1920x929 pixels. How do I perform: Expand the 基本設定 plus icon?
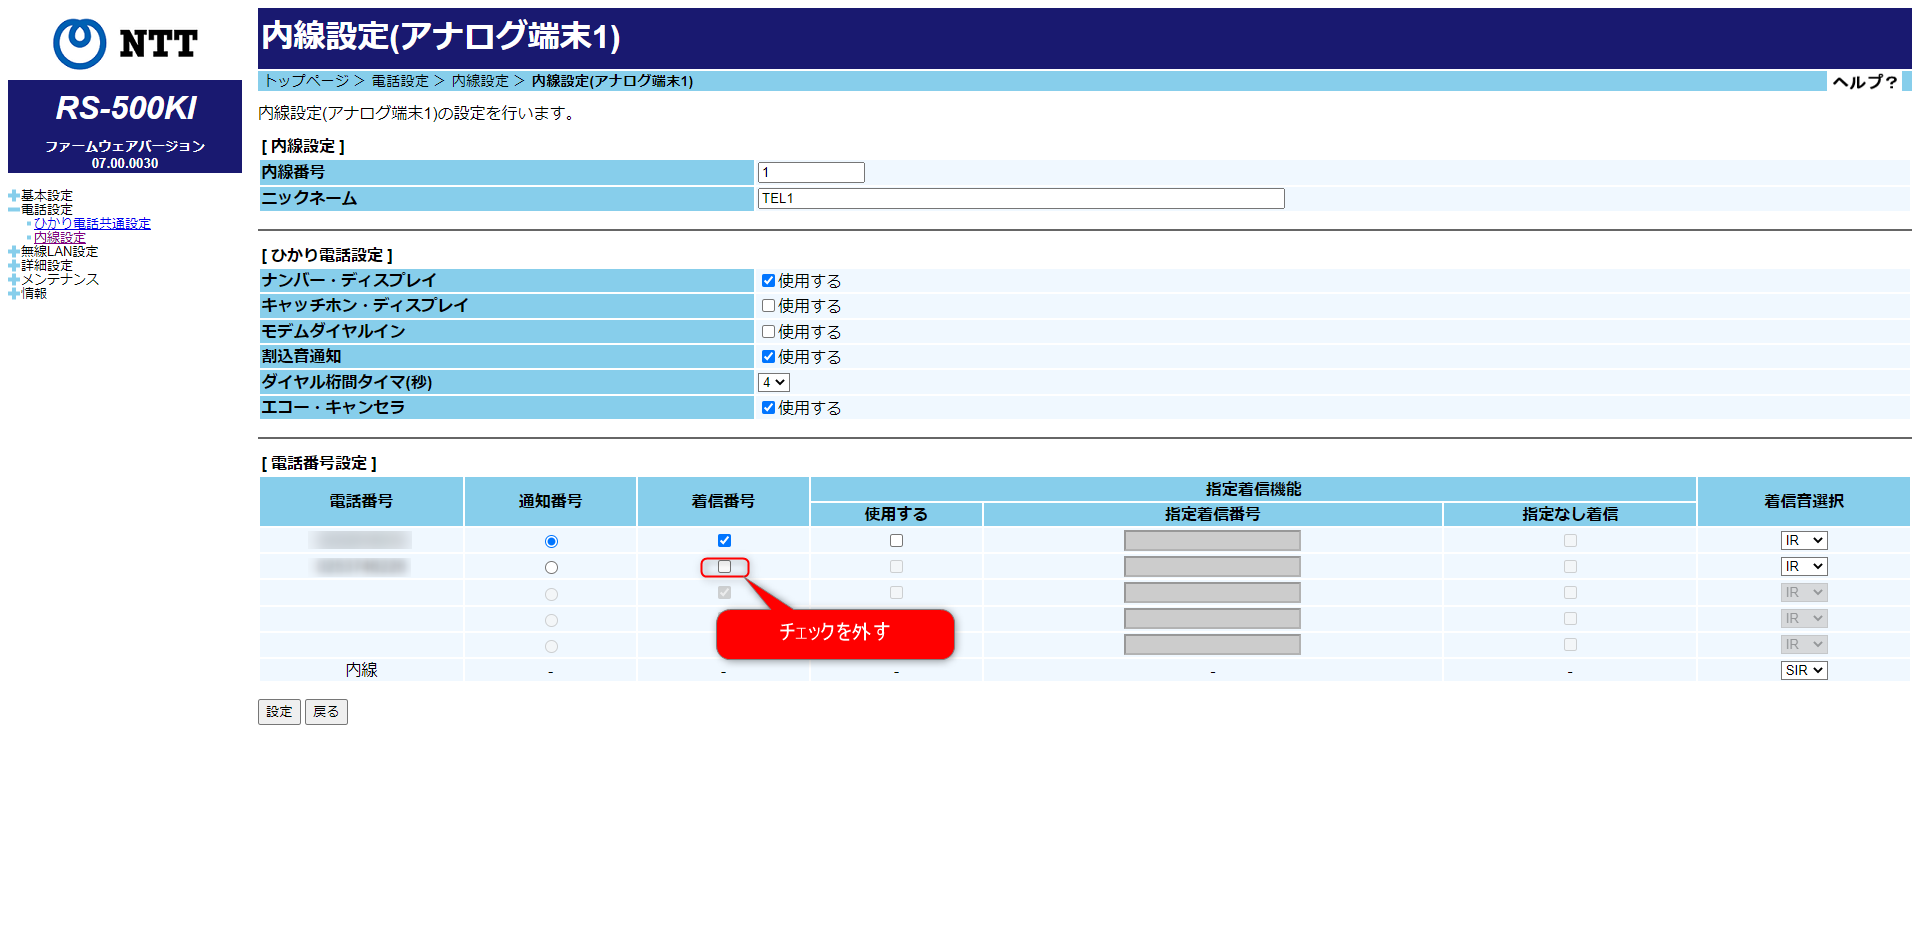13,196
